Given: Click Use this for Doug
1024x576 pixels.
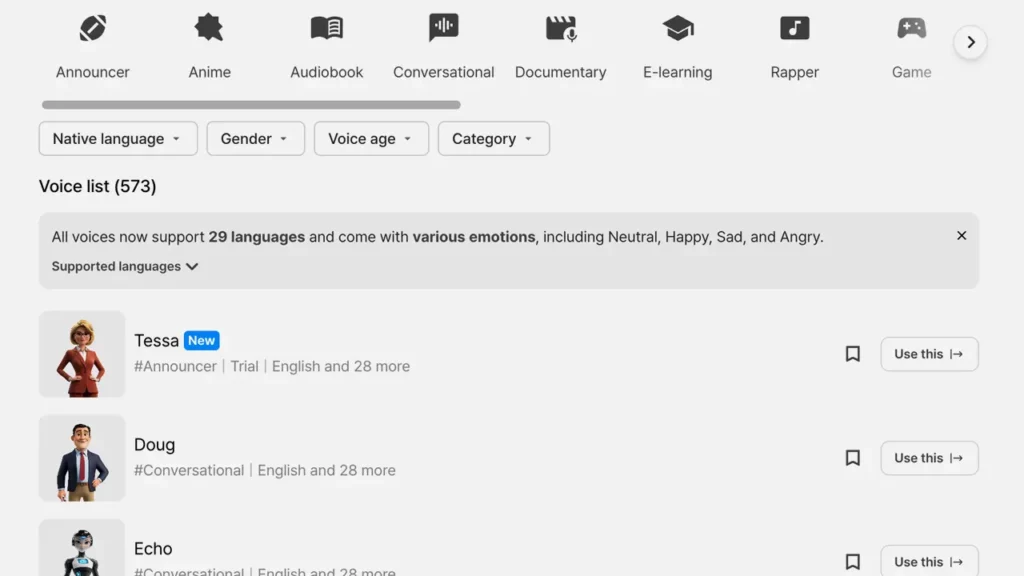Looking at the screenshot, I should [929, 458].
